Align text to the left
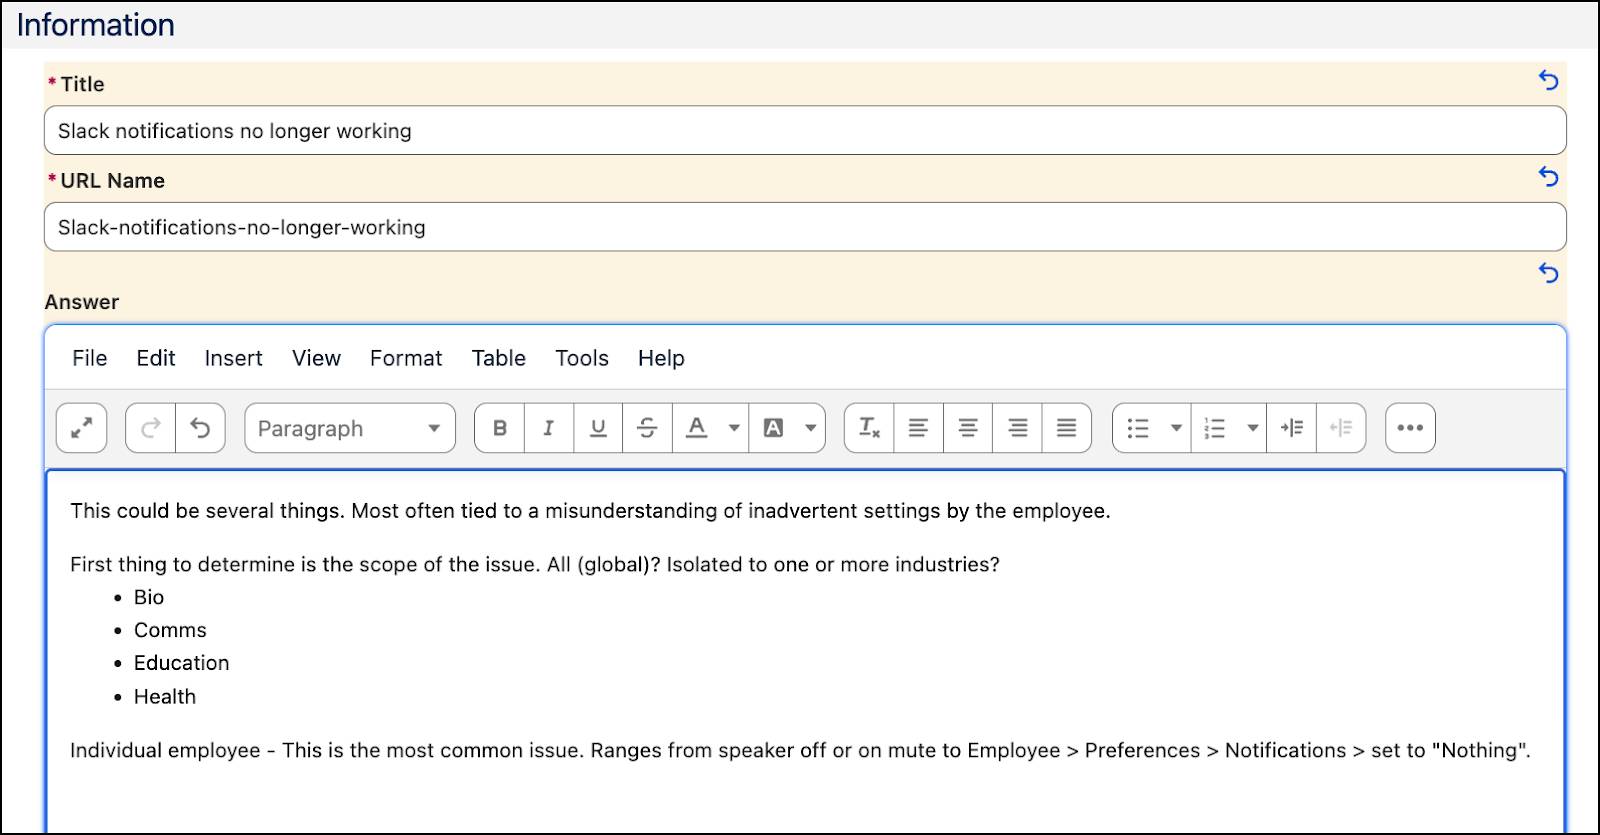The height and width of the screenshot is (835, 1600). (918, 428)
